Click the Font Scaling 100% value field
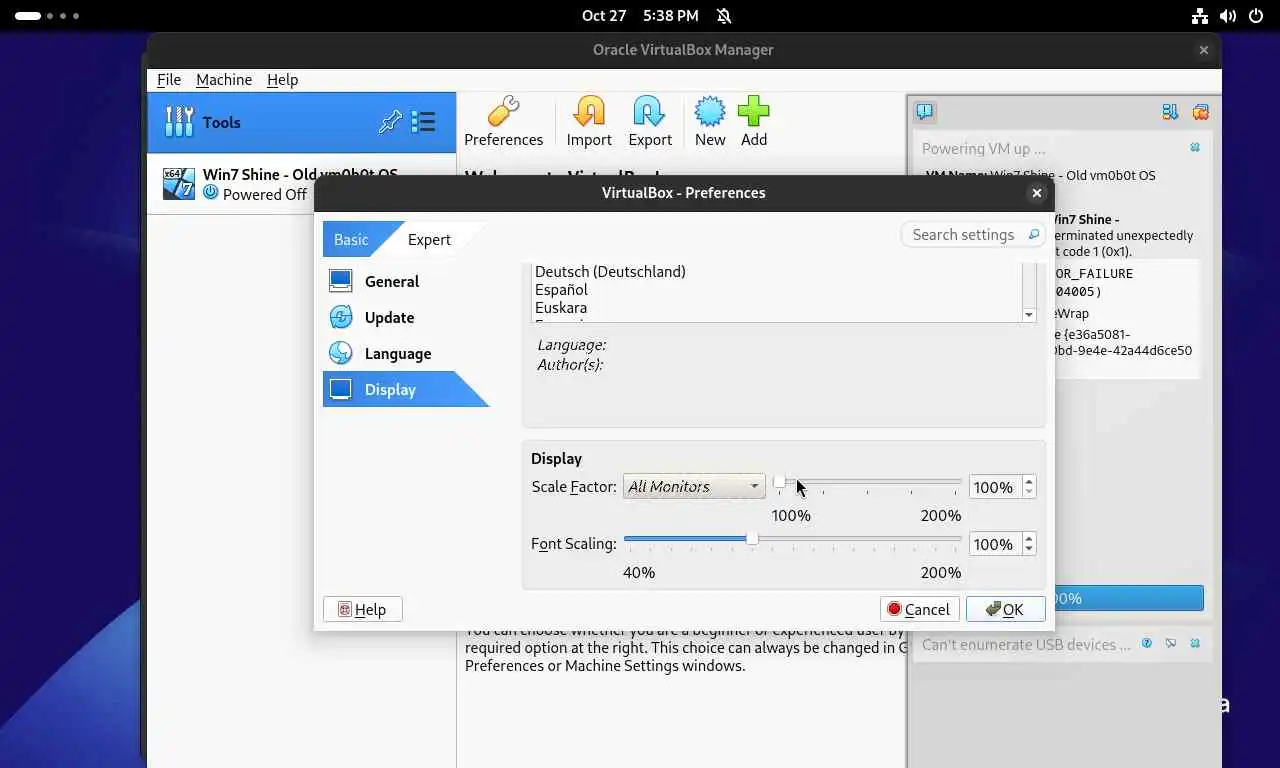 995,544
